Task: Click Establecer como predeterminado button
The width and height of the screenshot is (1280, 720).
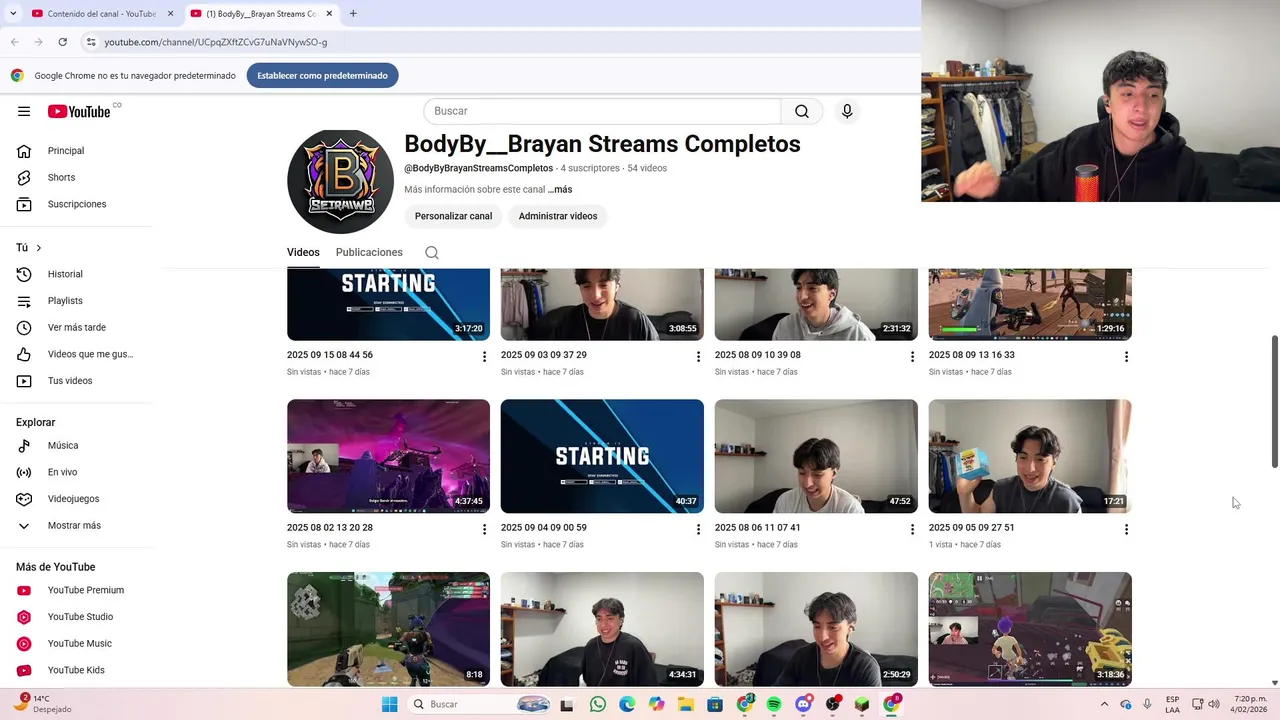Action: [322, 76]
